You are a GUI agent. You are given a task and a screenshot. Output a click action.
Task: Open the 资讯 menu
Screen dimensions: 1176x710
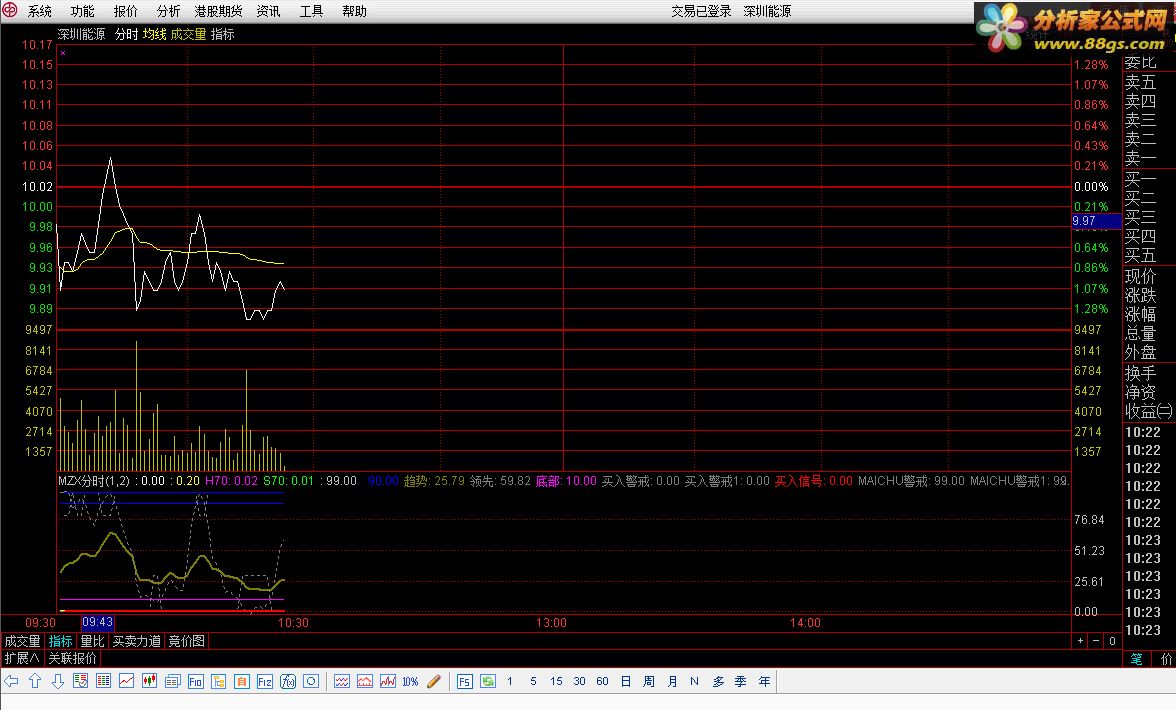point(268,10)
